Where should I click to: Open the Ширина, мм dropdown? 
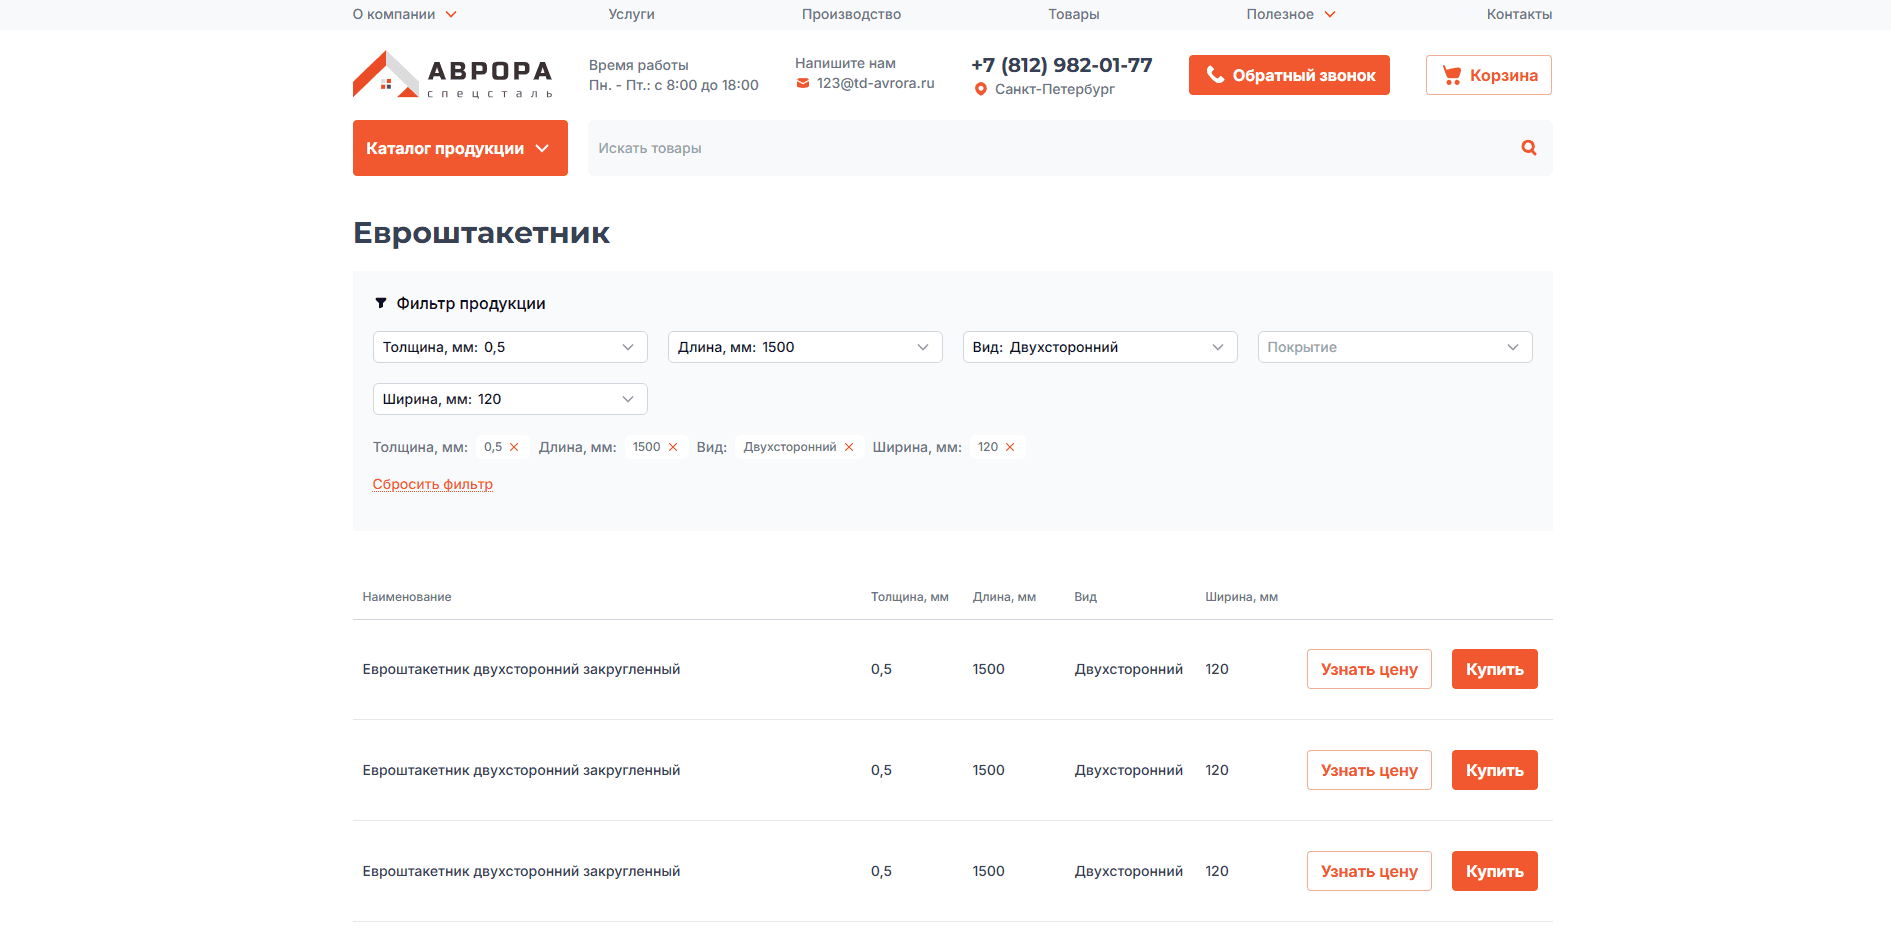[510, 399]
